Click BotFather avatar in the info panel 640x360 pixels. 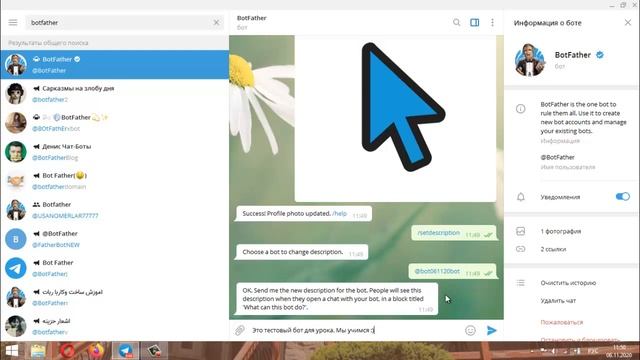tap(529, 60)
